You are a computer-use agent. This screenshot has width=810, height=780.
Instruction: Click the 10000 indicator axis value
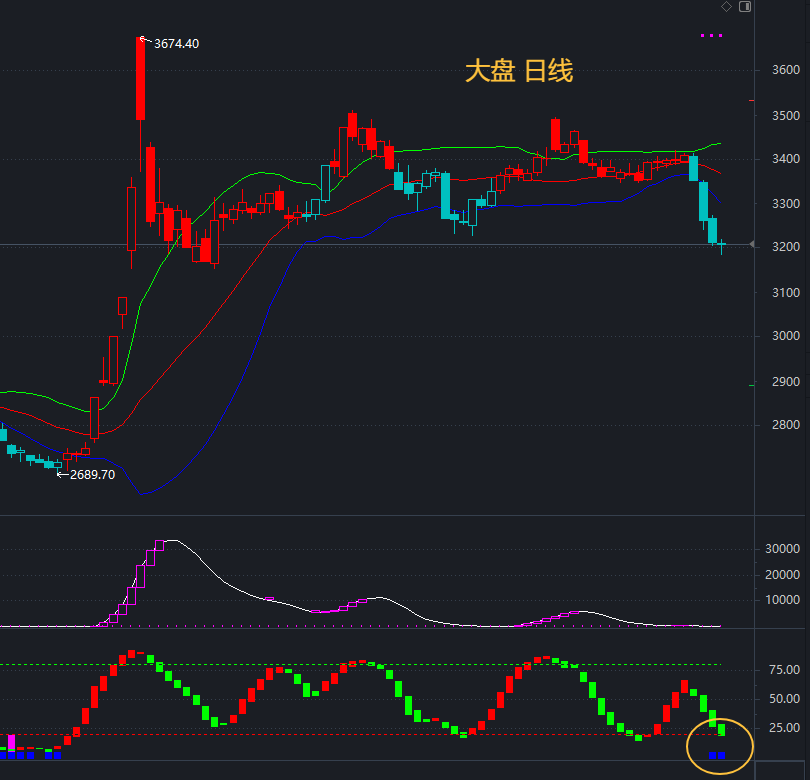[x=782, y=600]
